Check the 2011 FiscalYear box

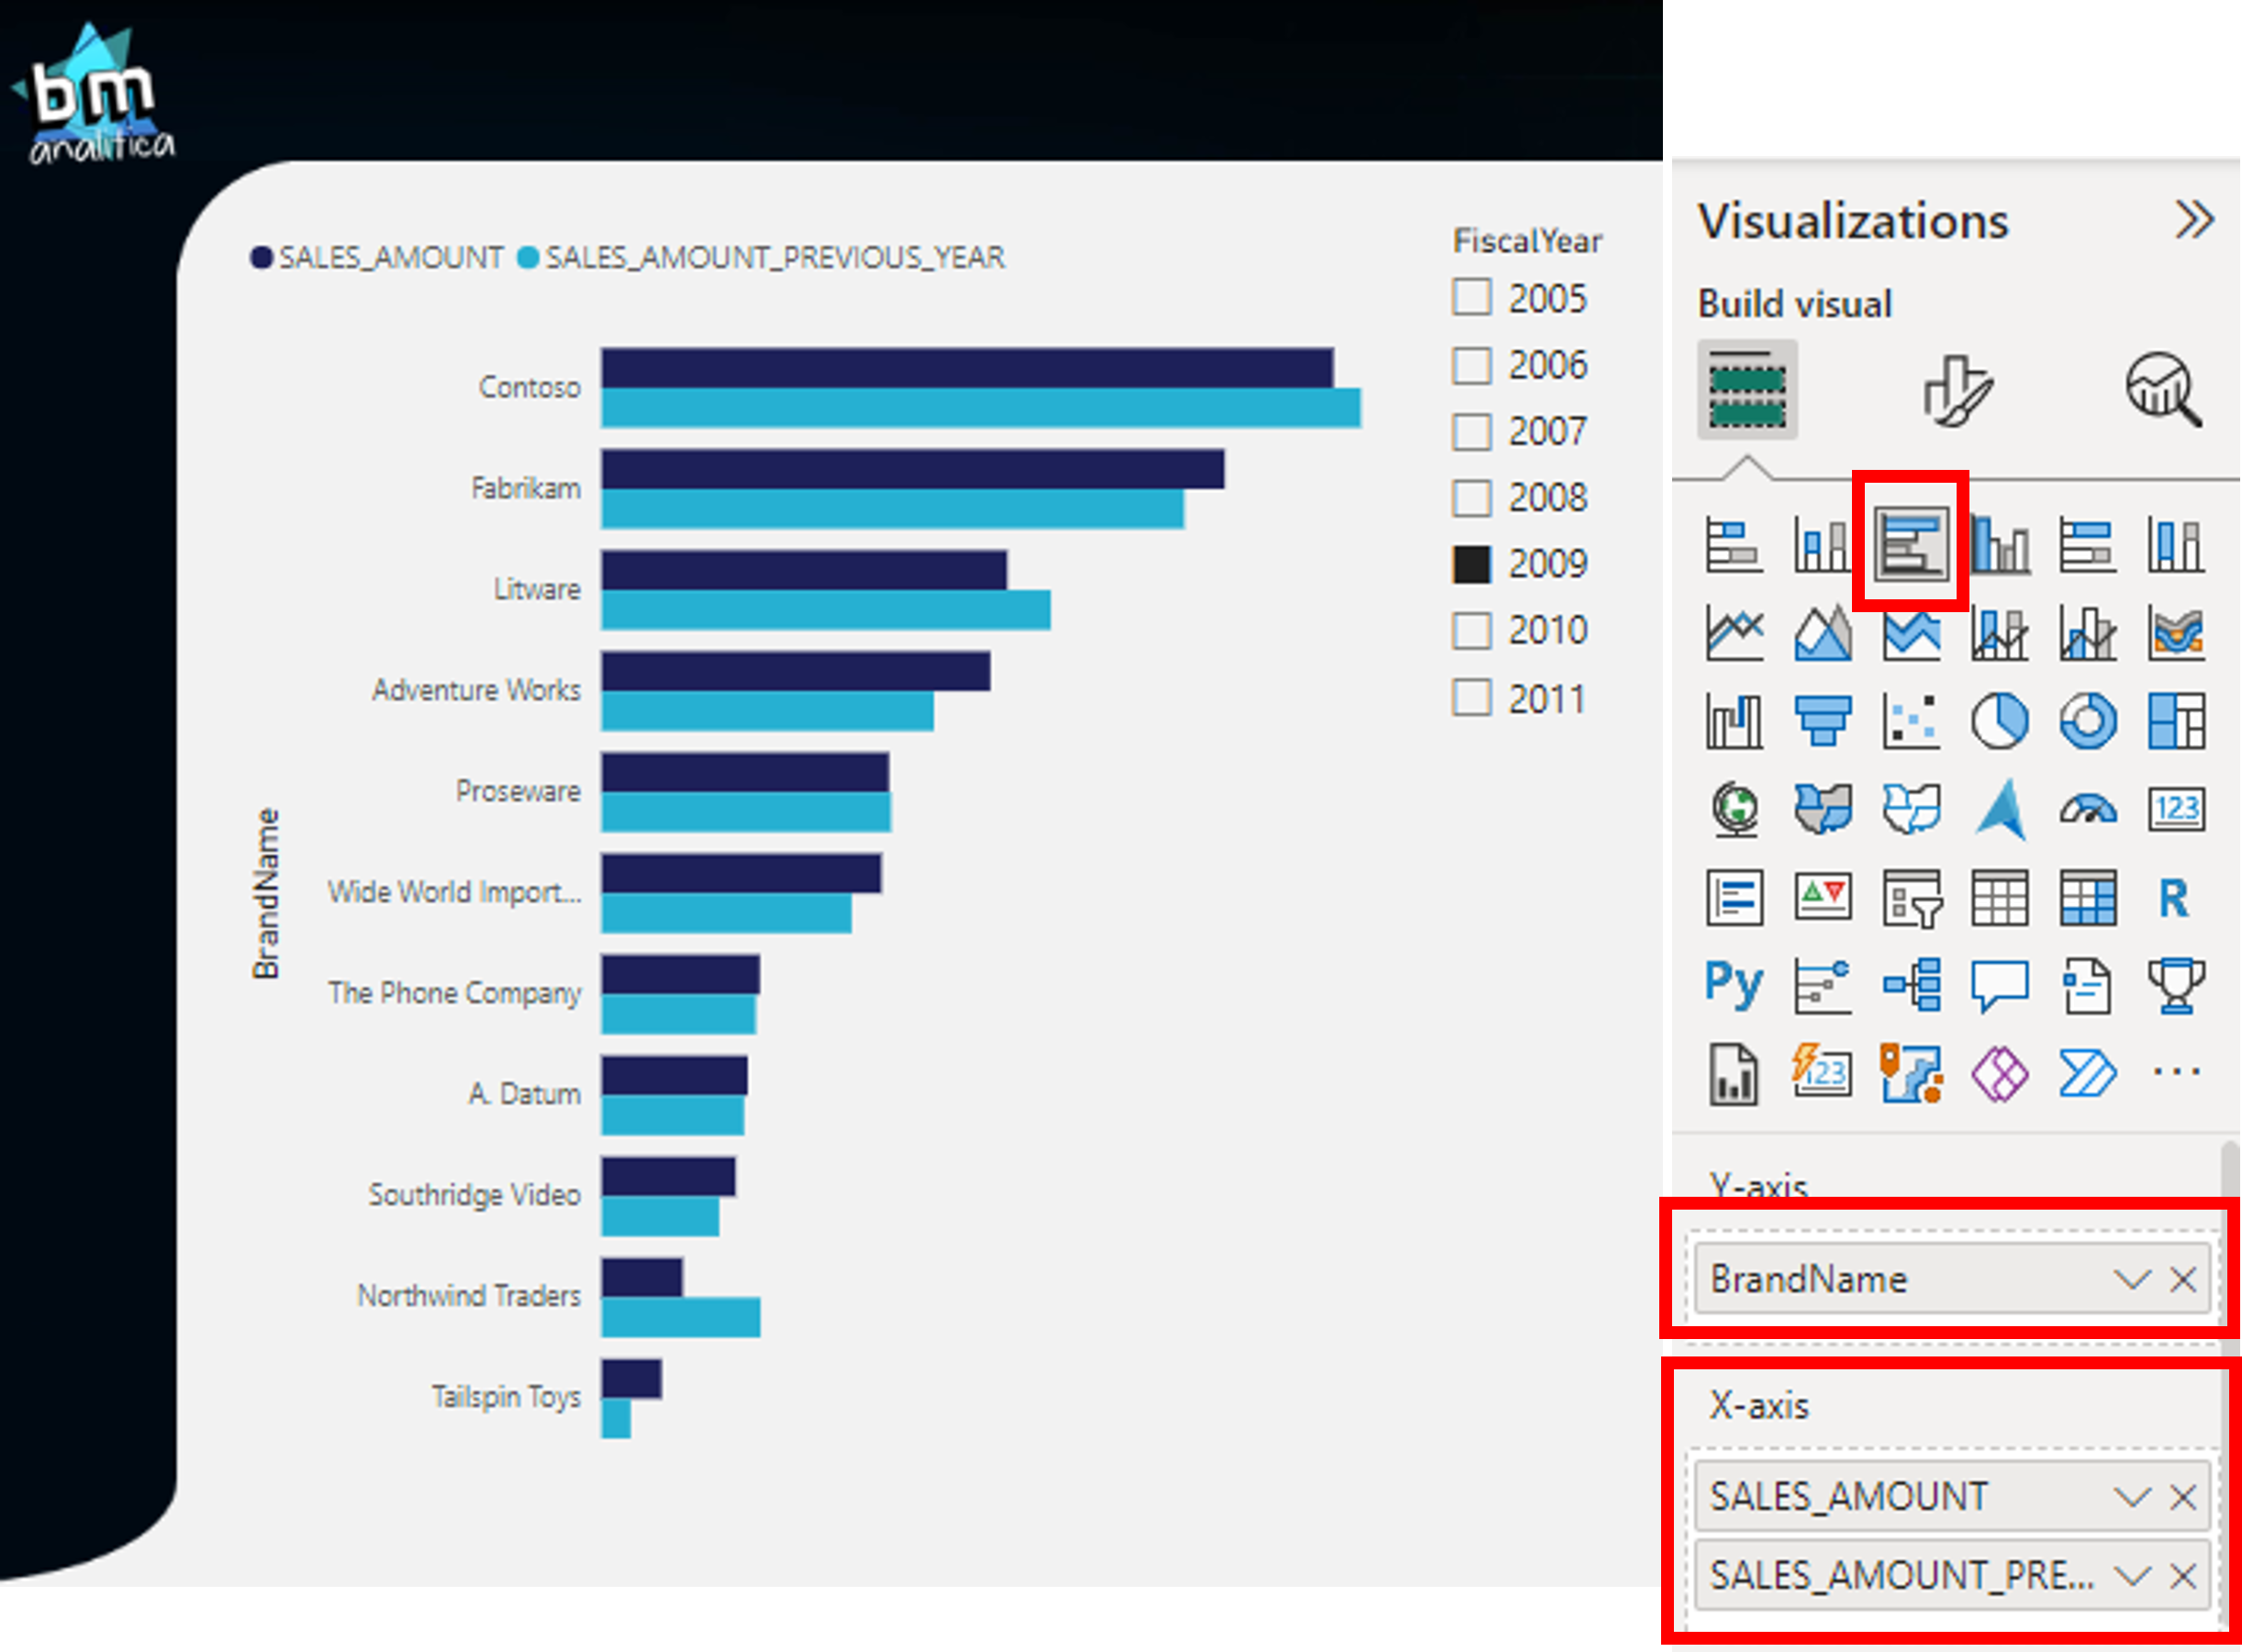1472,698
